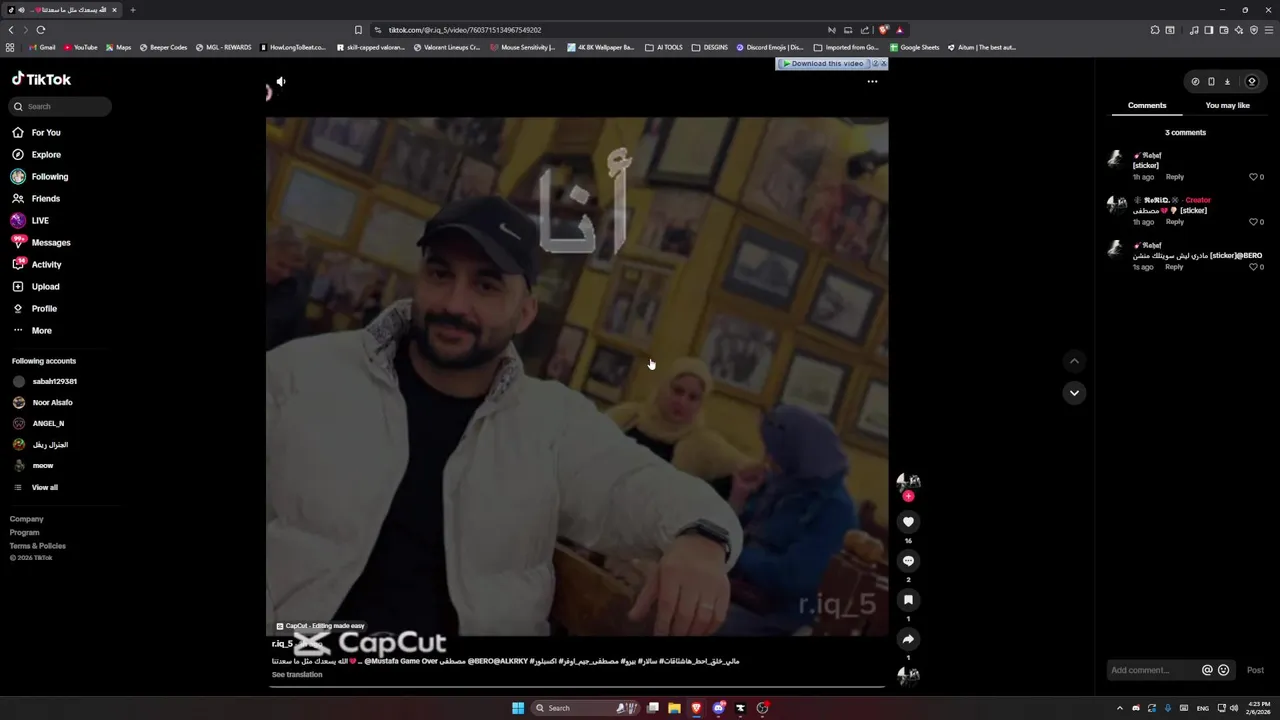
Task: Open the Windows Start menu
Action: (x=518, y=708)
